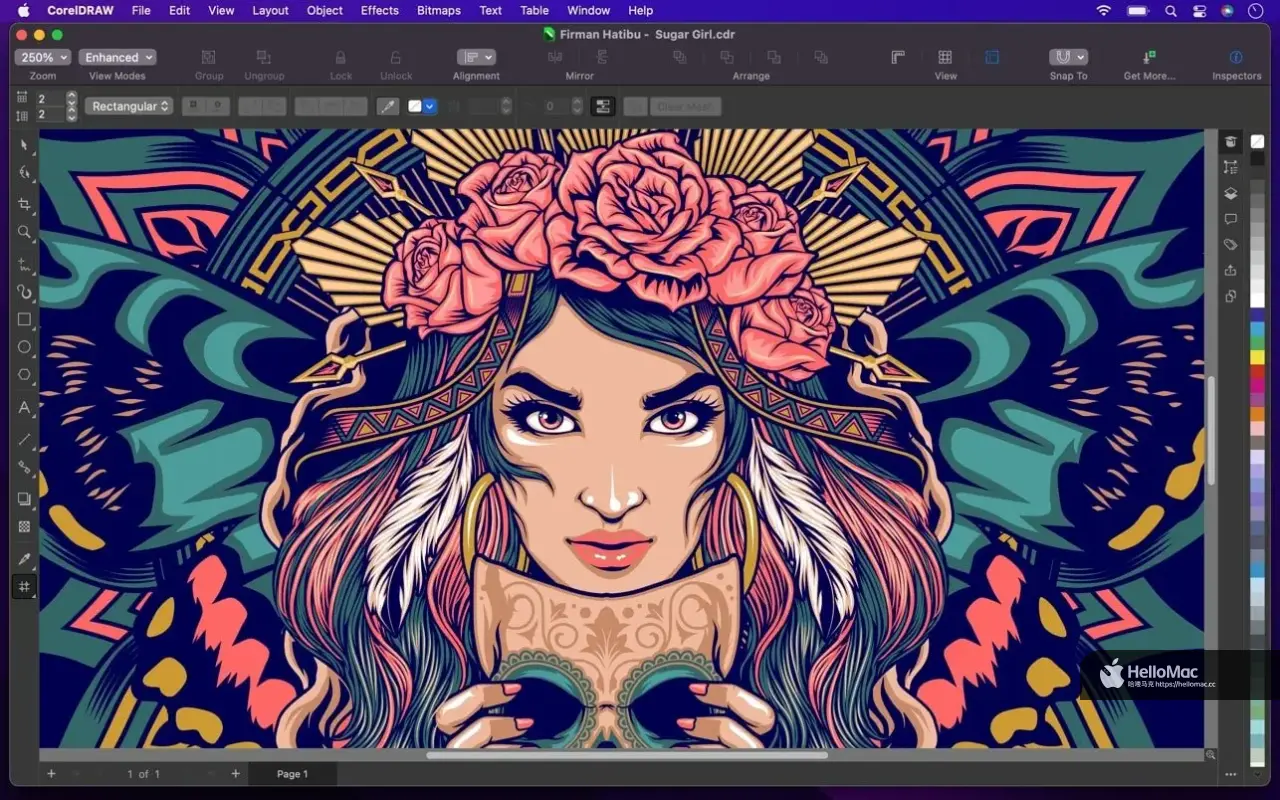Open macOS Control Center icon
1280x800 pixels.
pyautogui.click(x=1200, y=10)
